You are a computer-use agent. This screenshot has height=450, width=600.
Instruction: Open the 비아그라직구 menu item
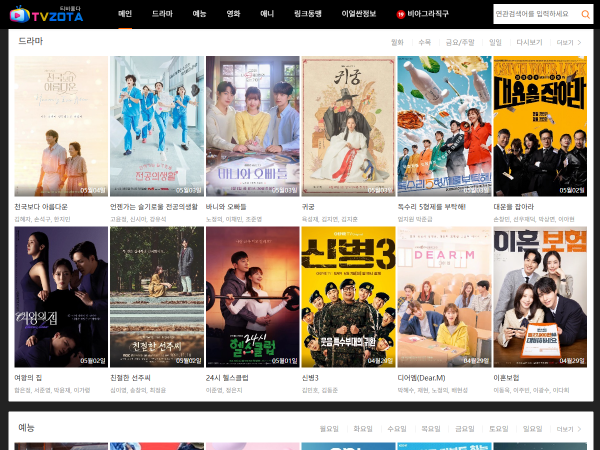[428, 14]
